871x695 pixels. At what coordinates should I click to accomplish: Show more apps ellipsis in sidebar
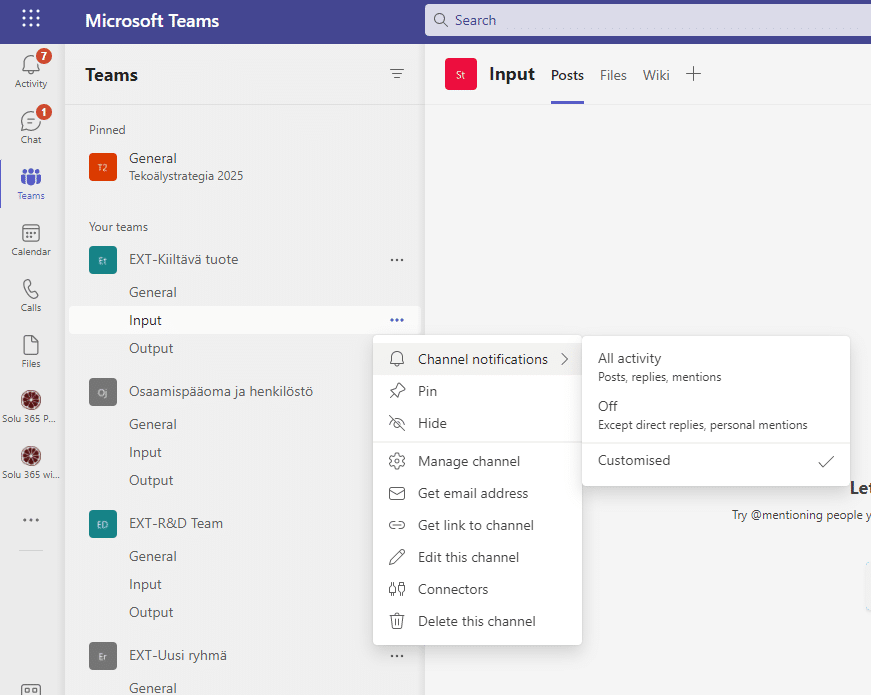click(x=31, y=520)
